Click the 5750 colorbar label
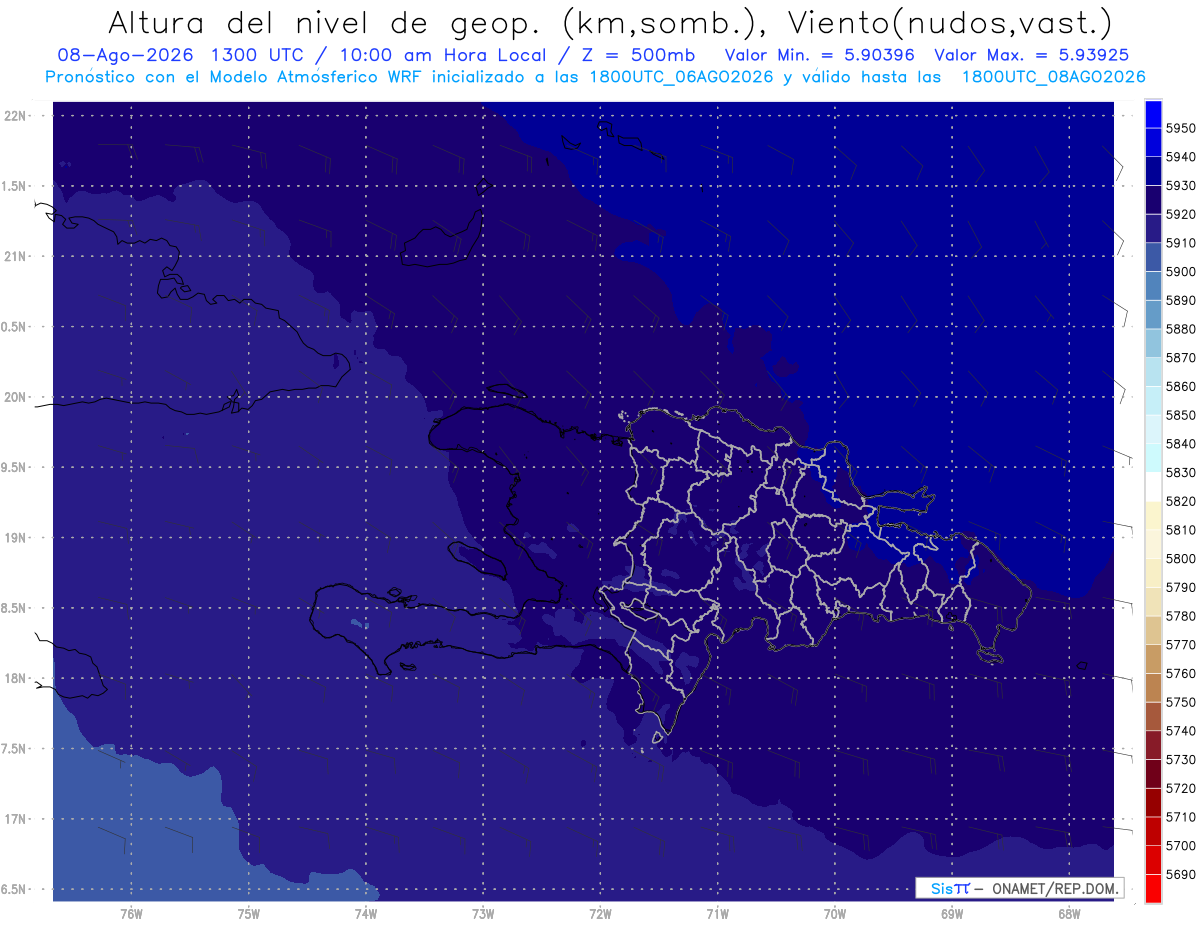 pyautogui.click(x=1180, y=702)
